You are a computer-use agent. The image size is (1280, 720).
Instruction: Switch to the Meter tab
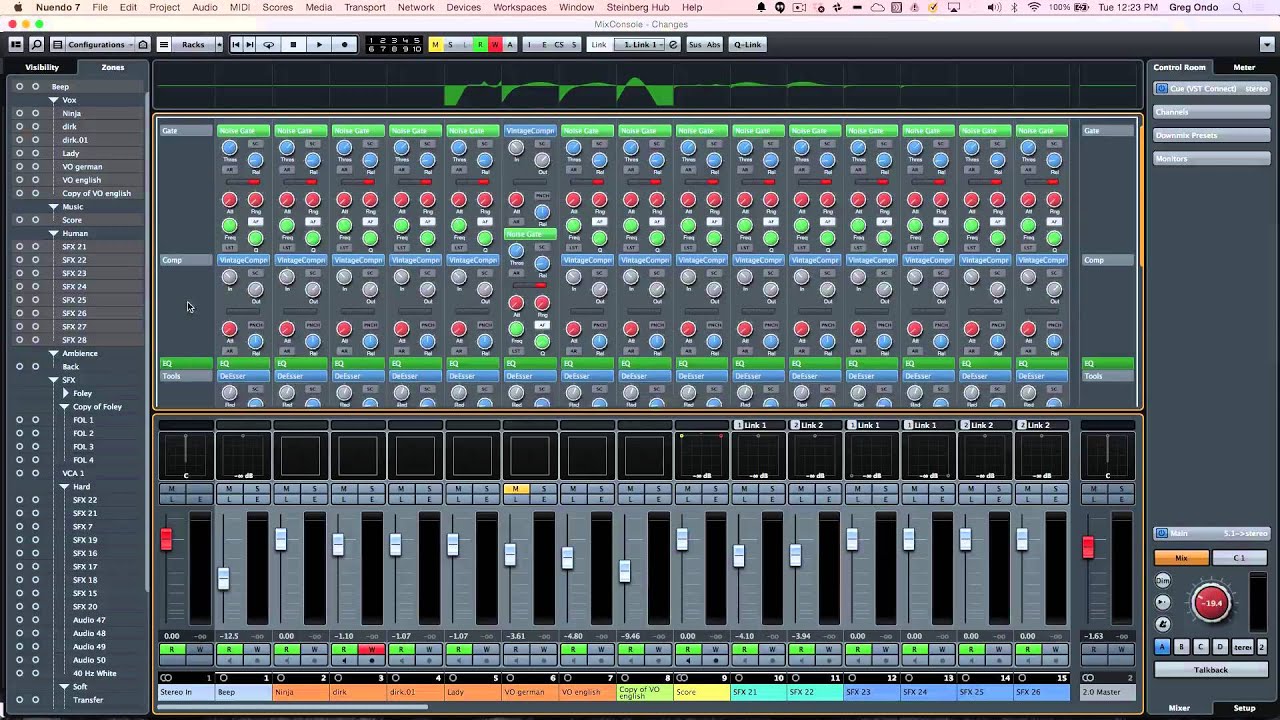click(1244, 67)
